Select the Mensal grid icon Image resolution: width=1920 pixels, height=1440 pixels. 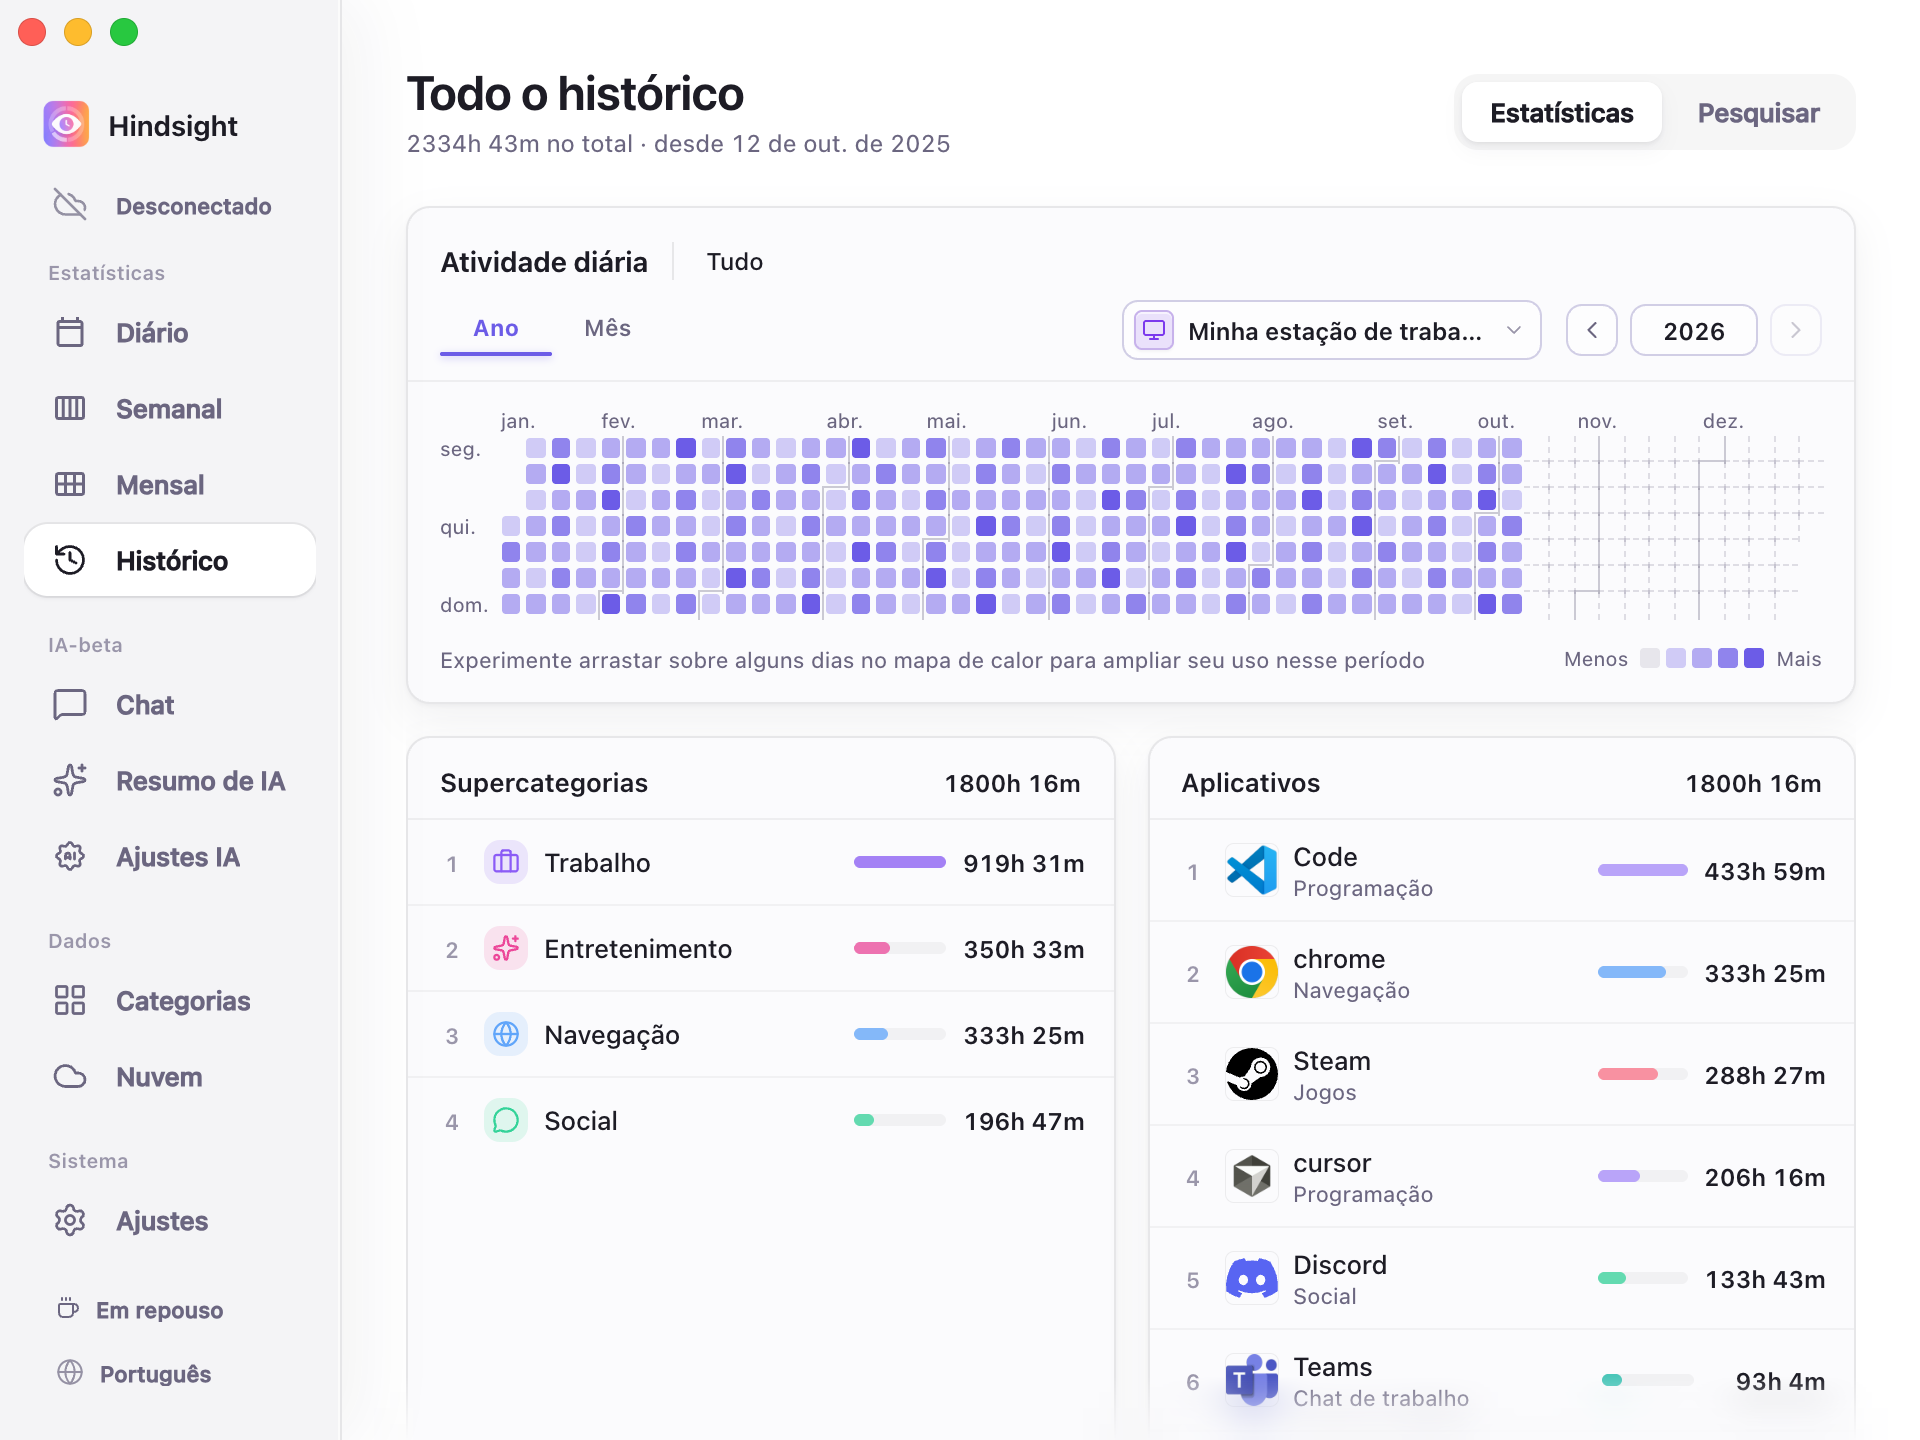pos(70,484)
